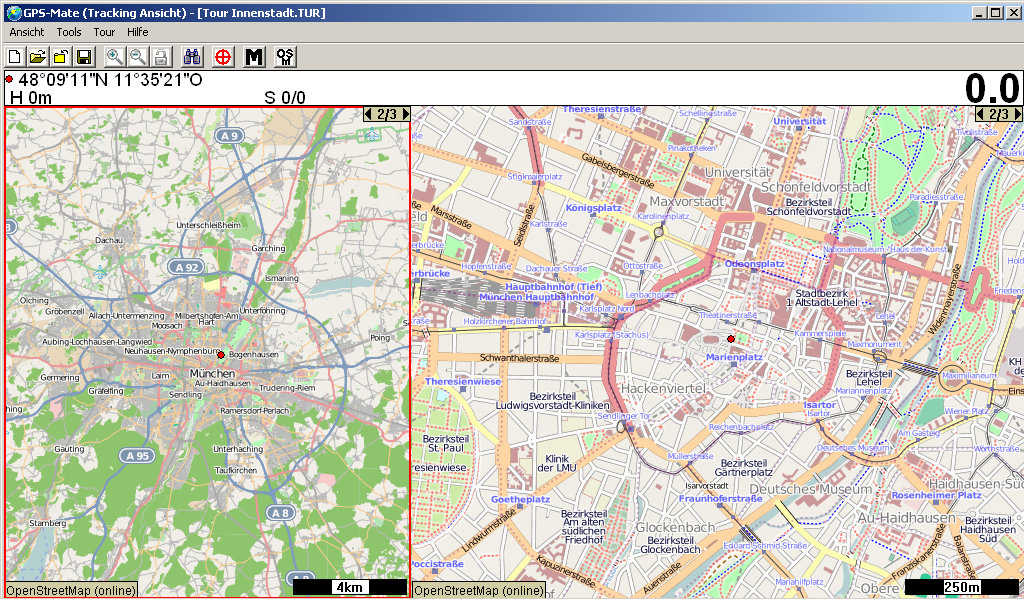The height and width of the screenshot is (600, 1024).
Task: Open the Hilfe menu
Action: tap(138, 32)
